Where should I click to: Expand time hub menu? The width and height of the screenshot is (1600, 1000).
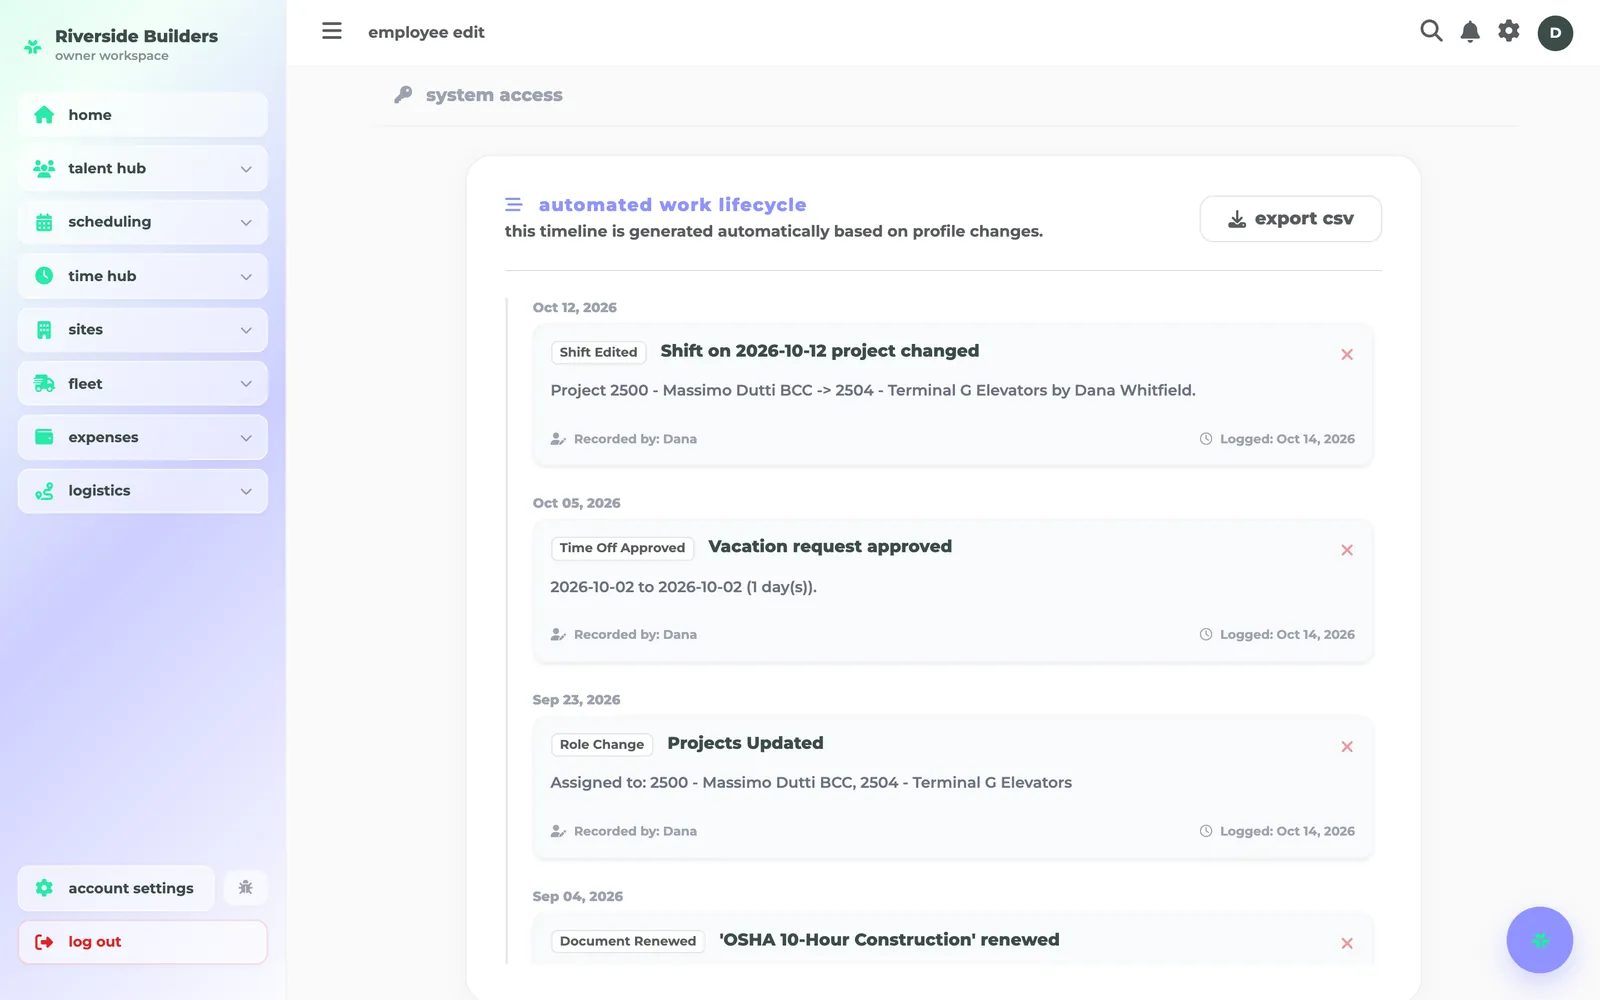click(x=142, y=276)
